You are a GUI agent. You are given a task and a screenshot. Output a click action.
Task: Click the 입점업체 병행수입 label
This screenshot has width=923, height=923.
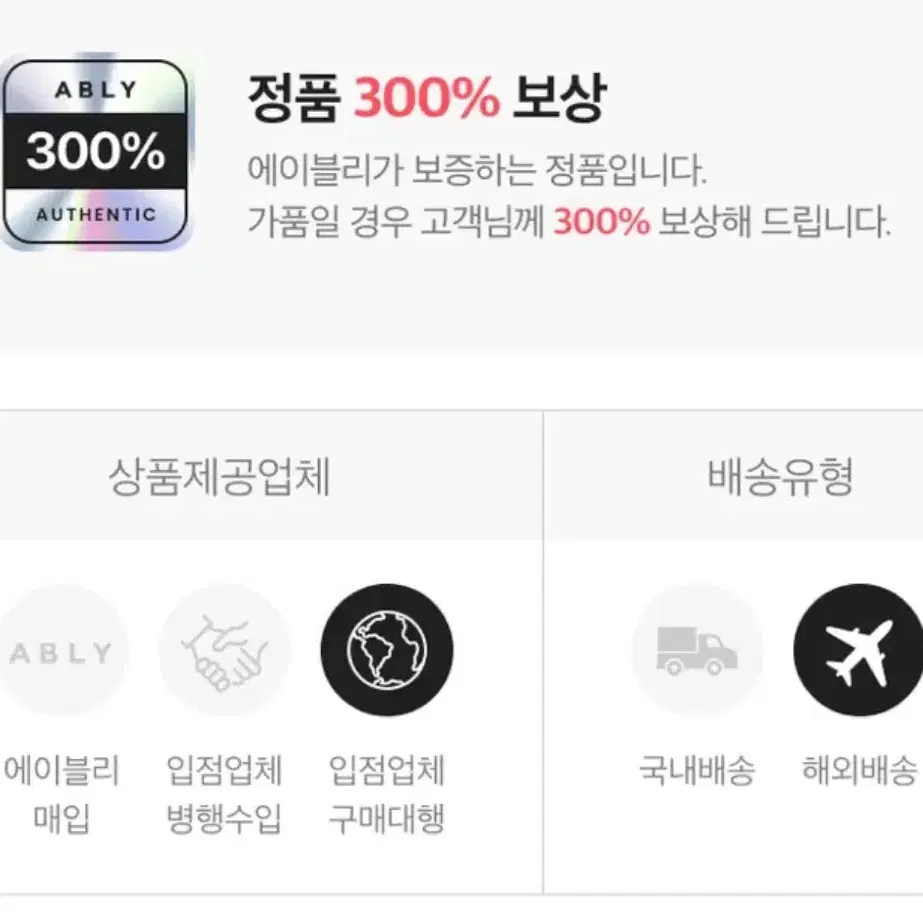click(224, 794)
